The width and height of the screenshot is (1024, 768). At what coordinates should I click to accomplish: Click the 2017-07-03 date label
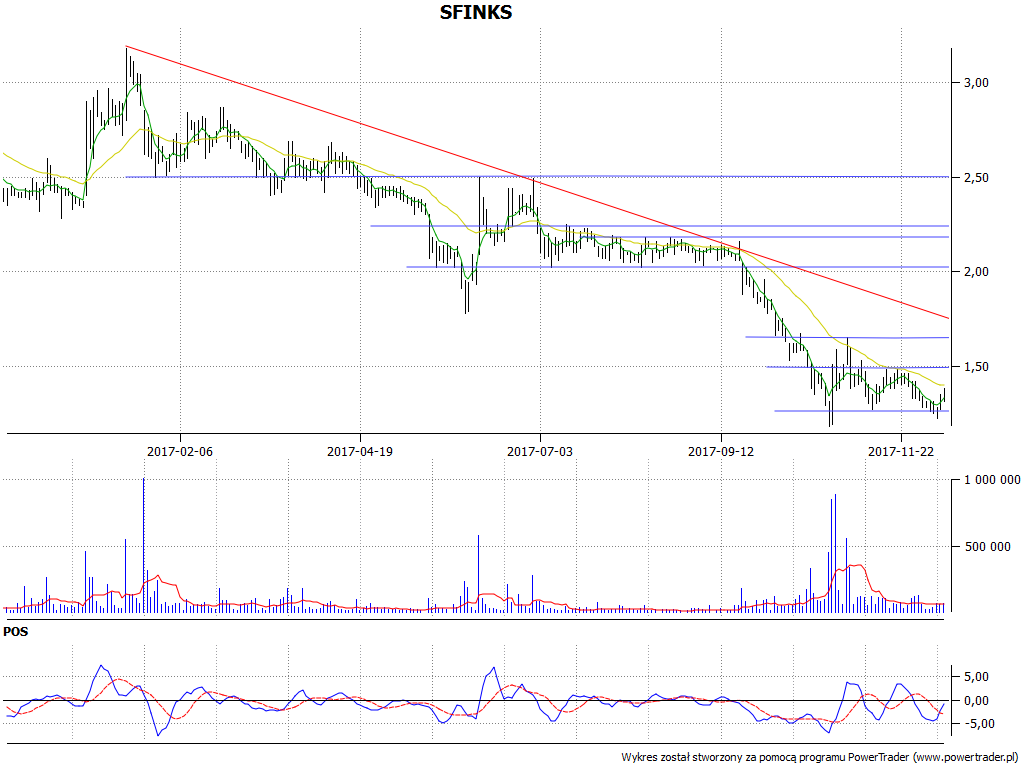tap(540, 452)
